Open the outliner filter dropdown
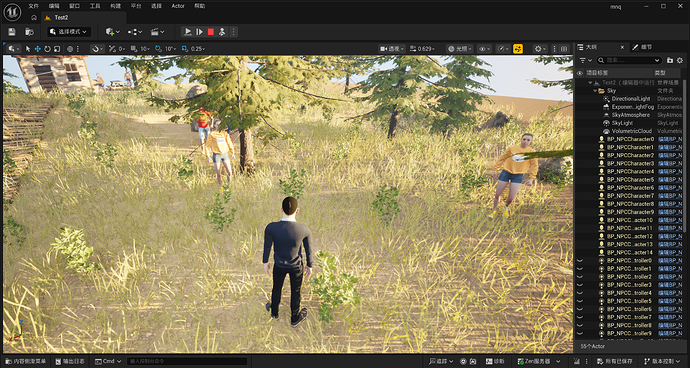690x368 pixels. pos(586,60)
